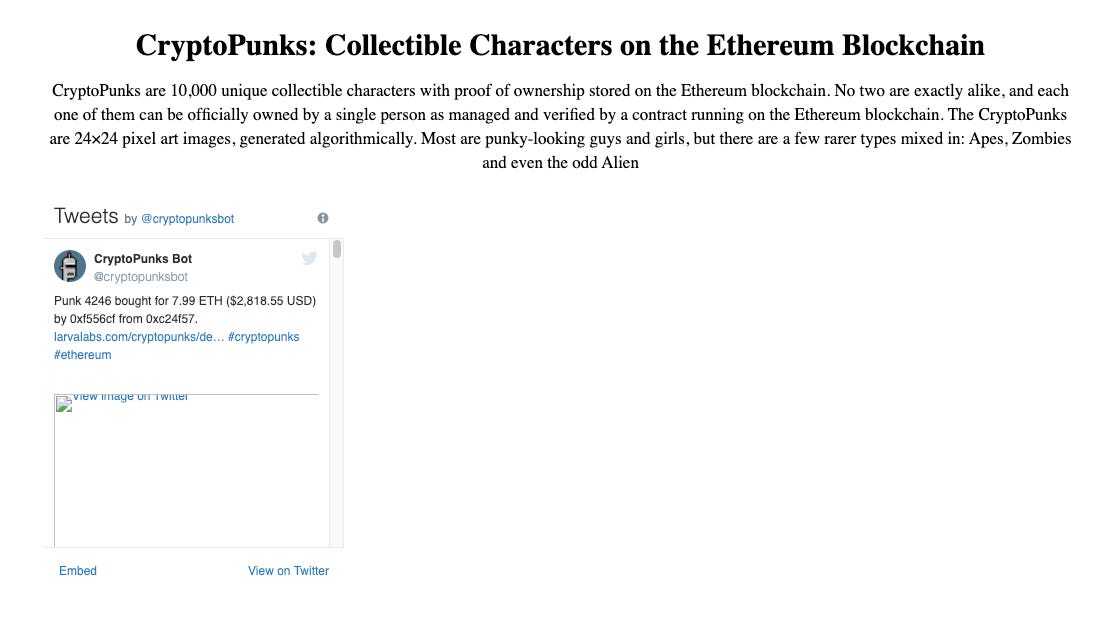Click the timeline scrollbar thumb

point(337,249)
